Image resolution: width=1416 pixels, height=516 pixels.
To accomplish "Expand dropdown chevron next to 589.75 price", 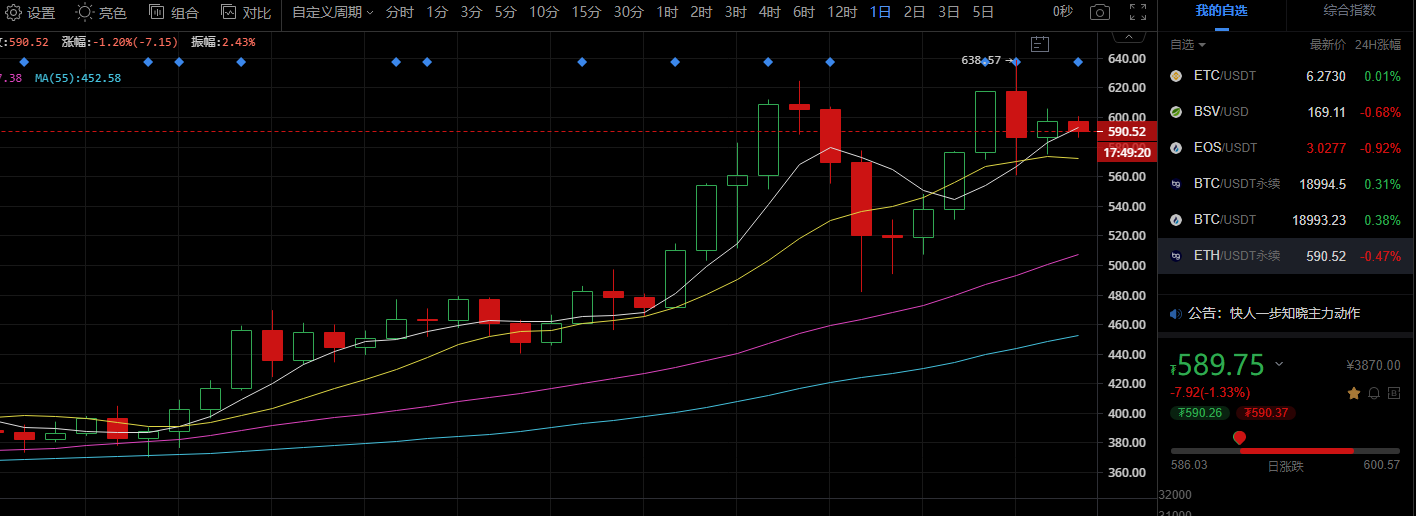I will [1279, 364].
